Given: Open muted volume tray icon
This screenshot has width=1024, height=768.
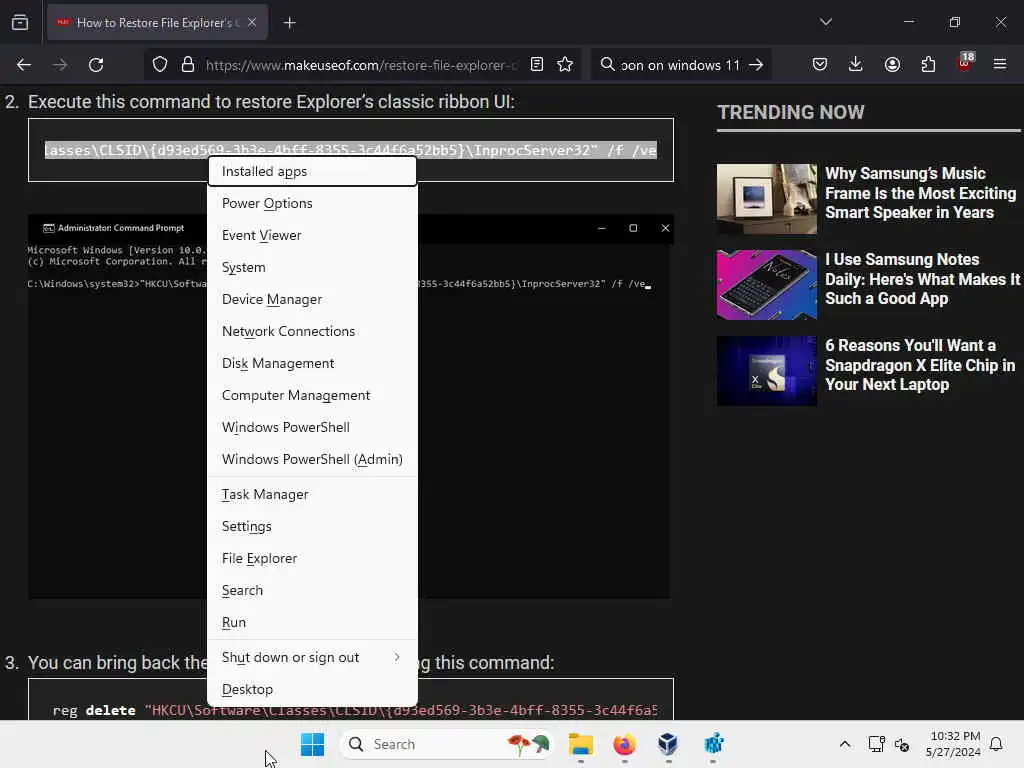Looking at the screenshot, I should pos(902,744).
